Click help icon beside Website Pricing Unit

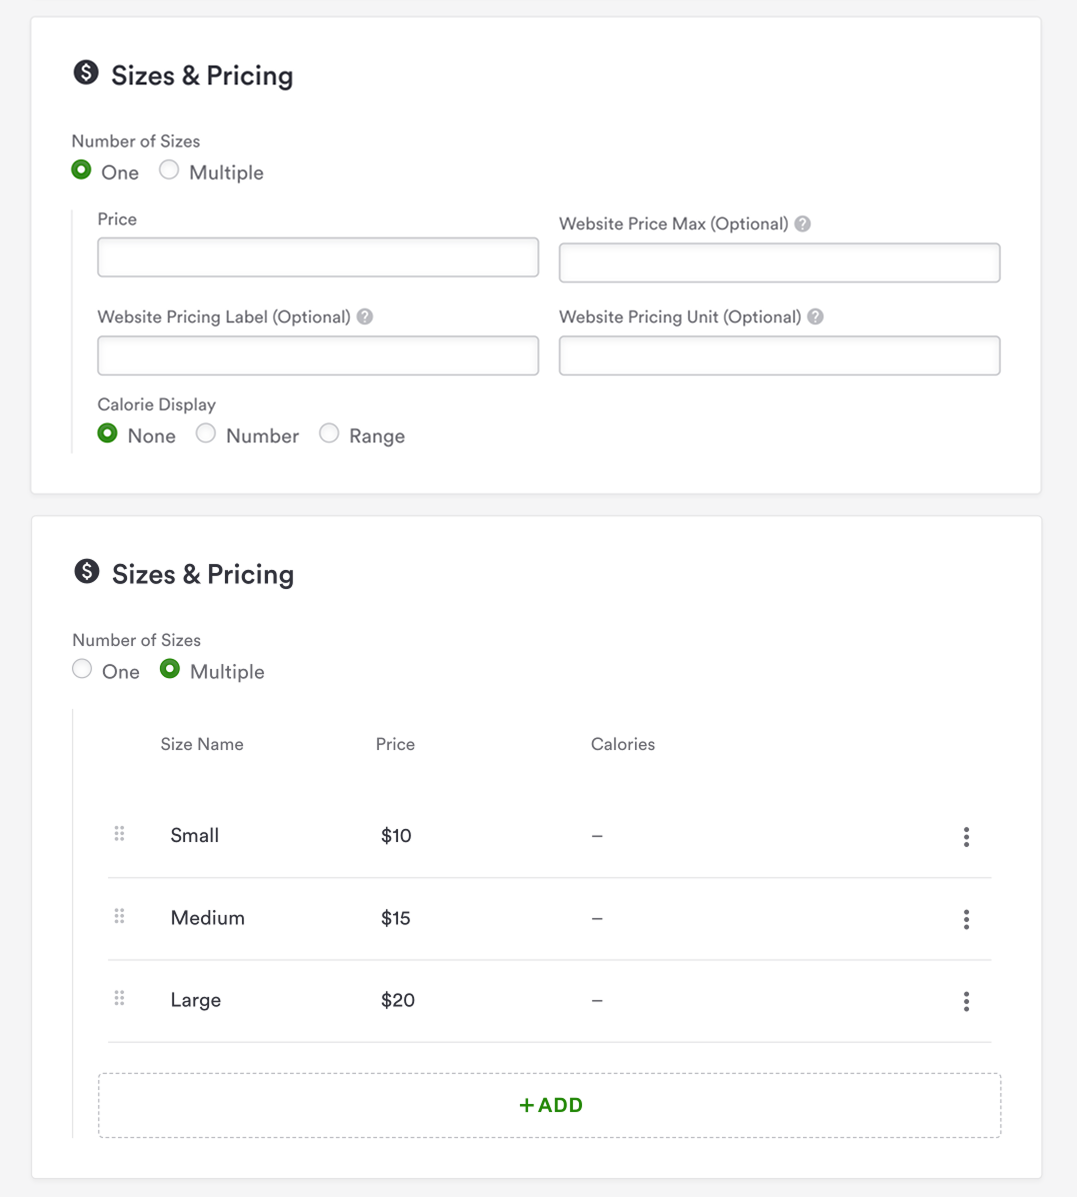click(815, 317)
